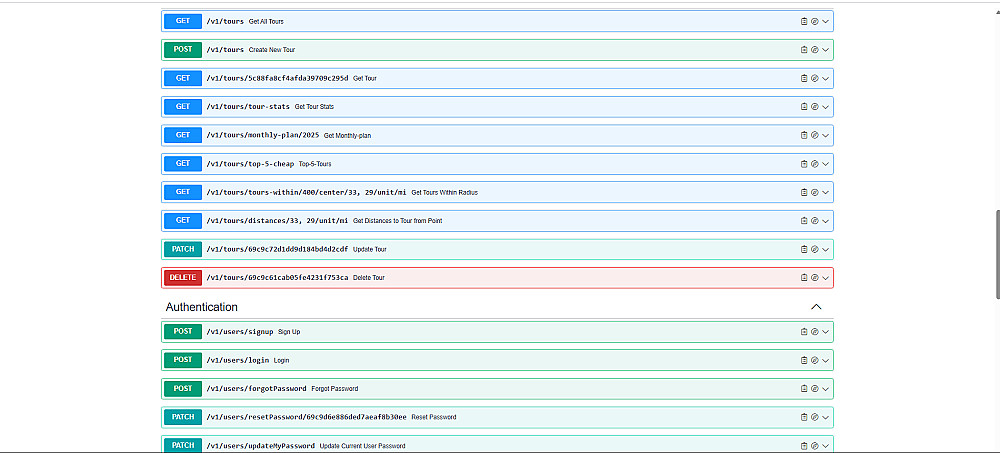
Task: Copy the top-5-cheap endpoint path
Action: 804,164
